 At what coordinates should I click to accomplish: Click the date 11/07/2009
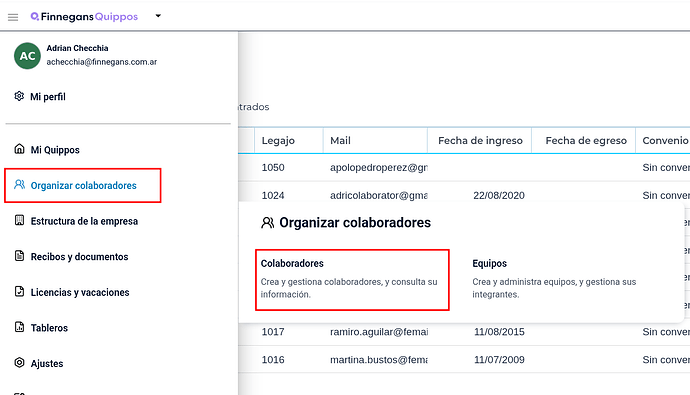[x=499, y=360]
